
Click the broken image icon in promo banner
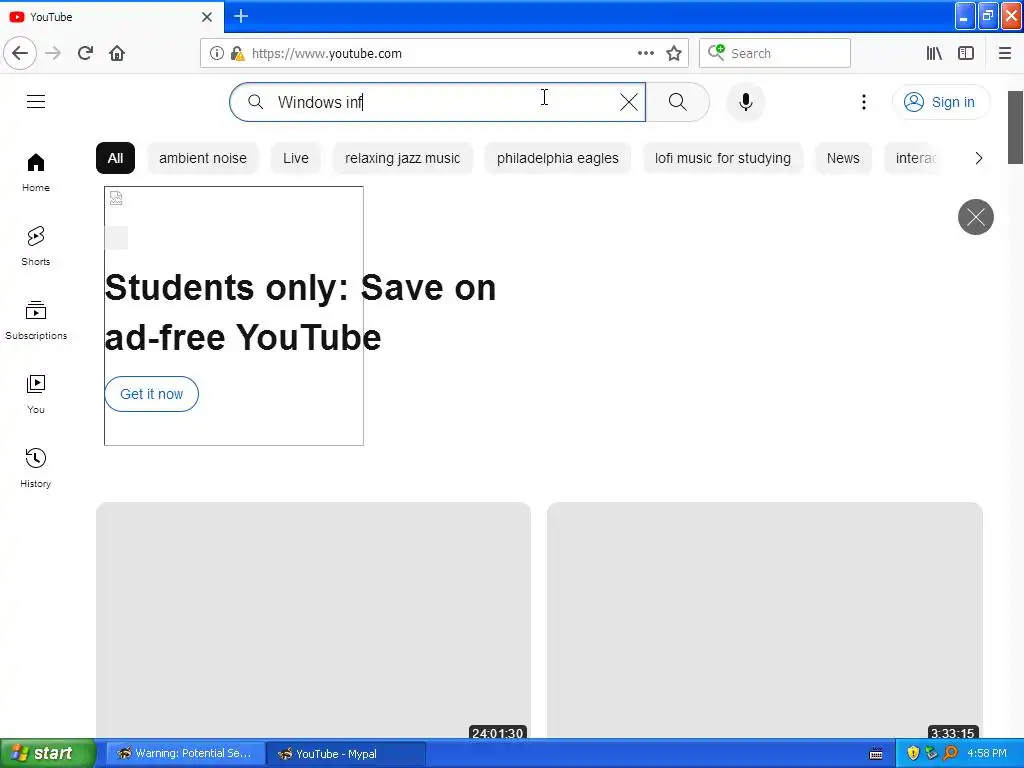click(x=116, y=198)
